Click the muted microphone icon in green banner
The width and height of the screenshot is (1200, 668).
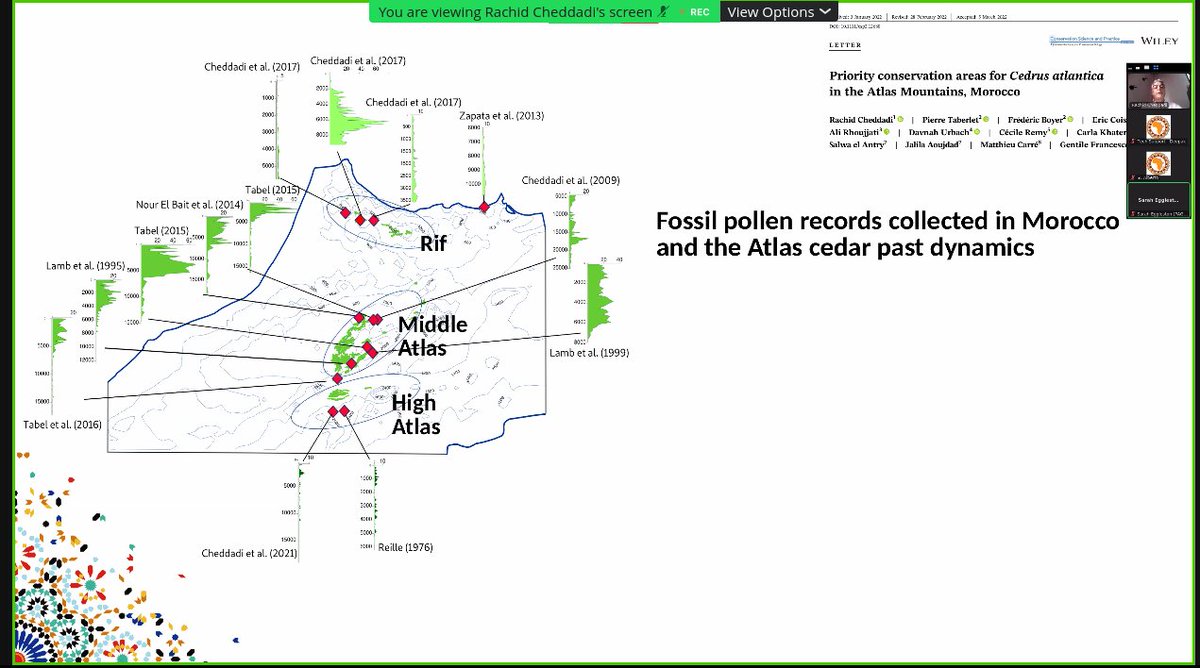point(663,12)
